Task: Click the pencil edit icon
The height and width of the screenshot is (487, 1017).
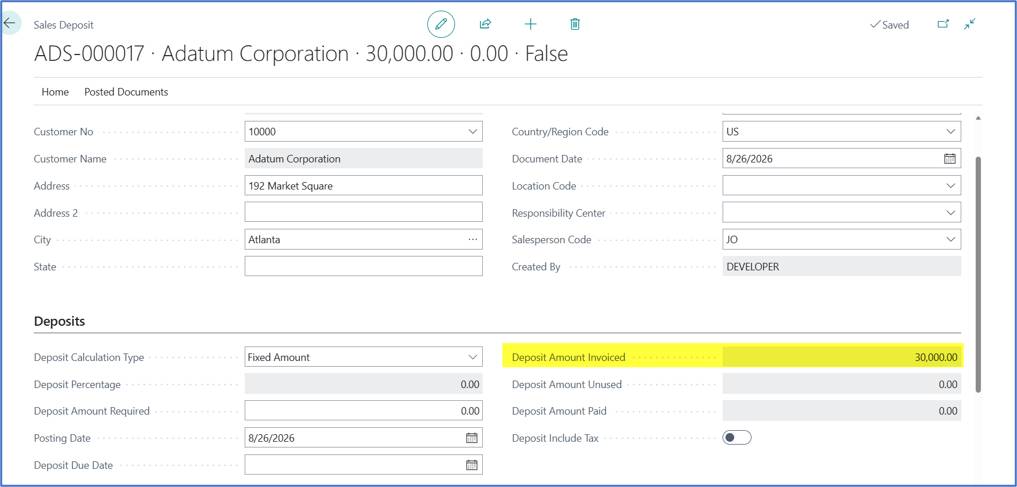Action: pyautogui.click(x=441, y=25)
